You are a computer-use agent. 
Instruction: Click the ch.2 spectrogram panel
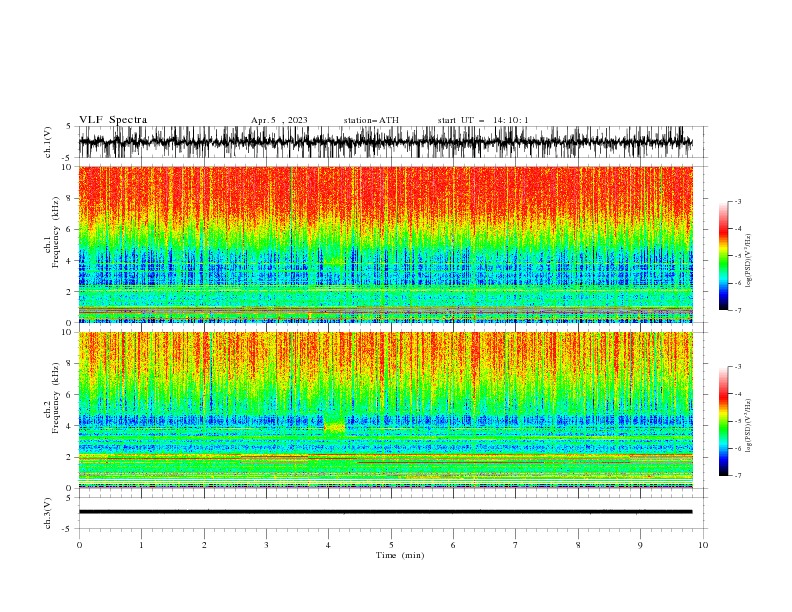[x=386, y=410]
